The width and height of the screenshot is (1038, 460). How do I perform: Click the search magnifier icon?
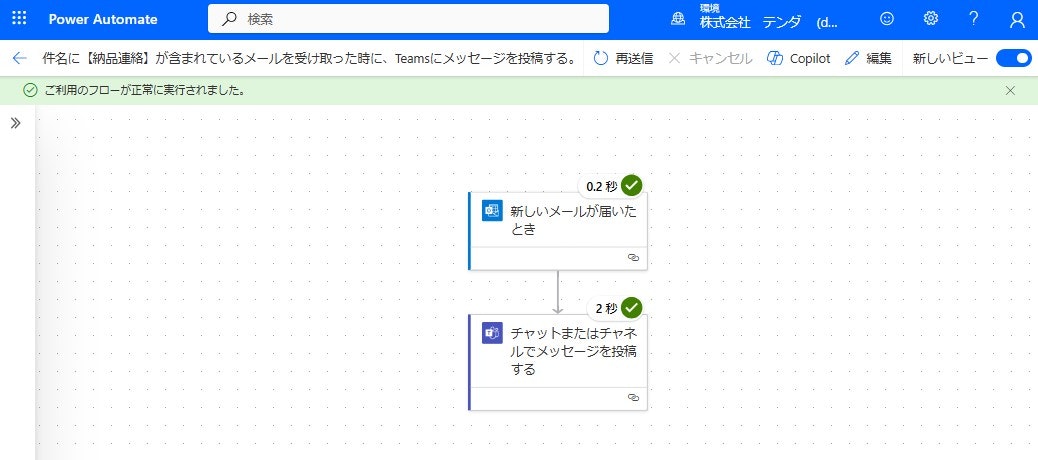[229, 19]
